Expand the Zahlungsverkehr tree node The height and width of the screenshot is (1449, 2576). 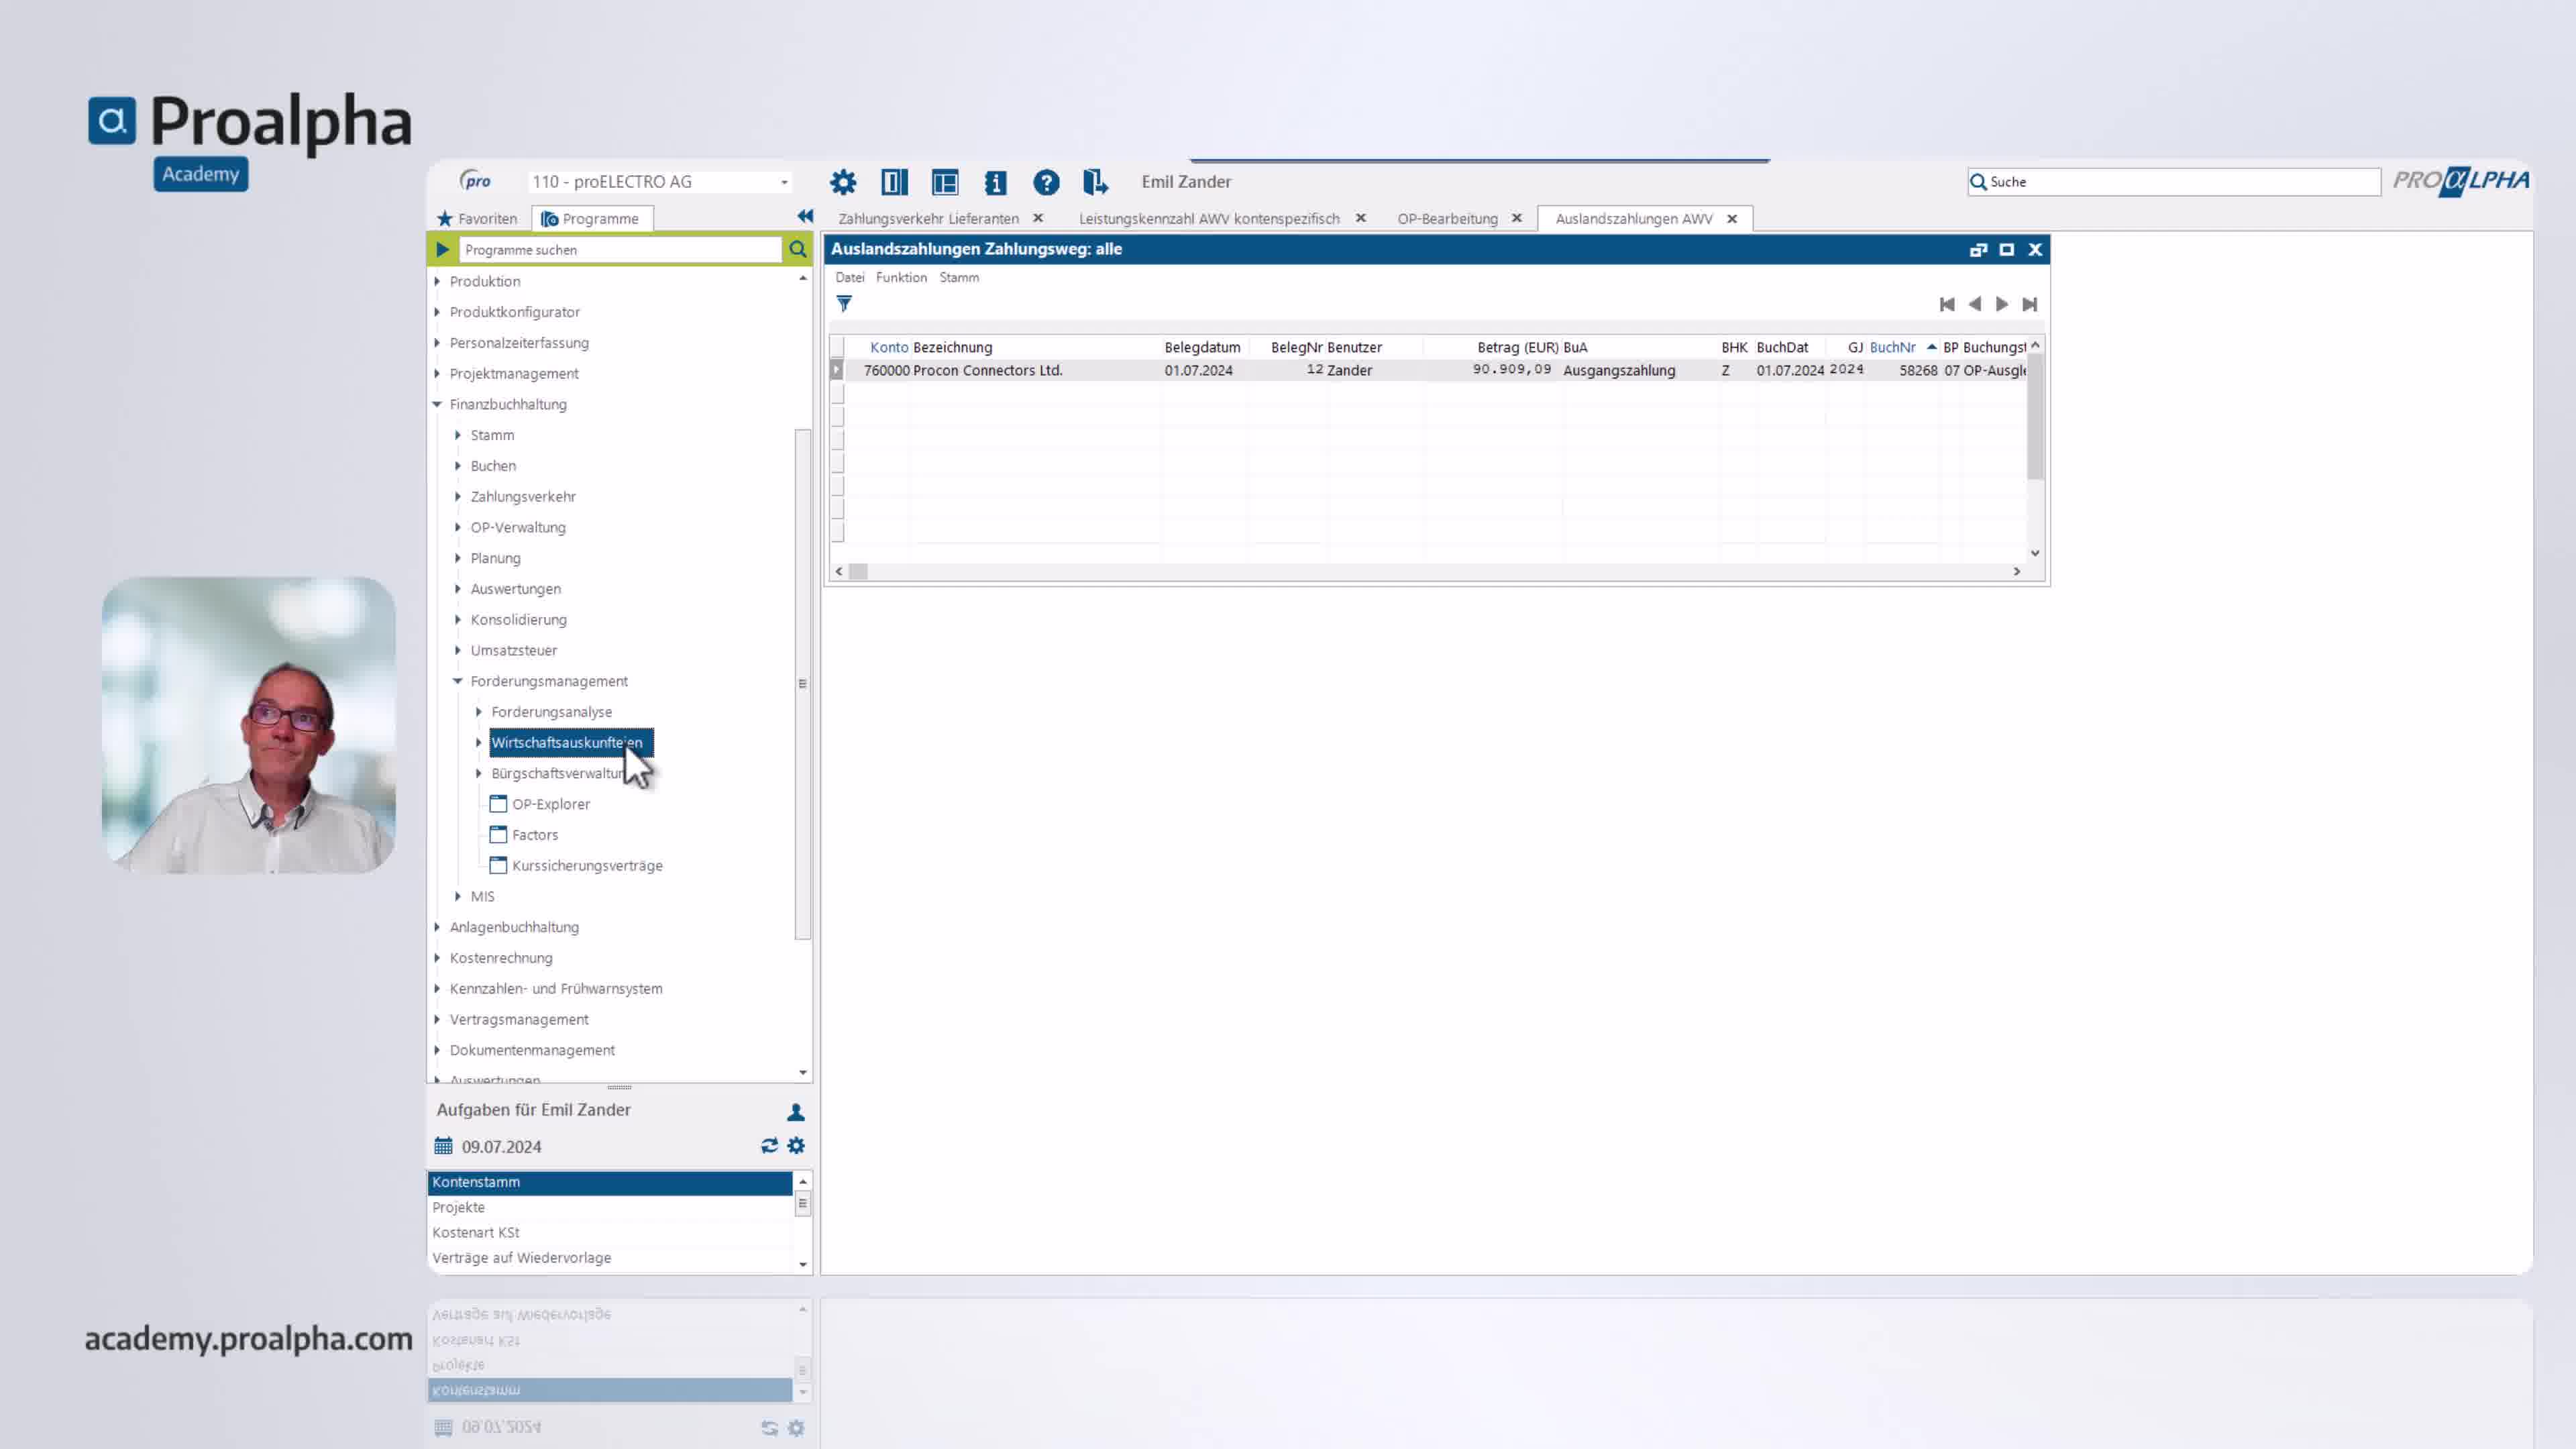click(x=458, y=497)
